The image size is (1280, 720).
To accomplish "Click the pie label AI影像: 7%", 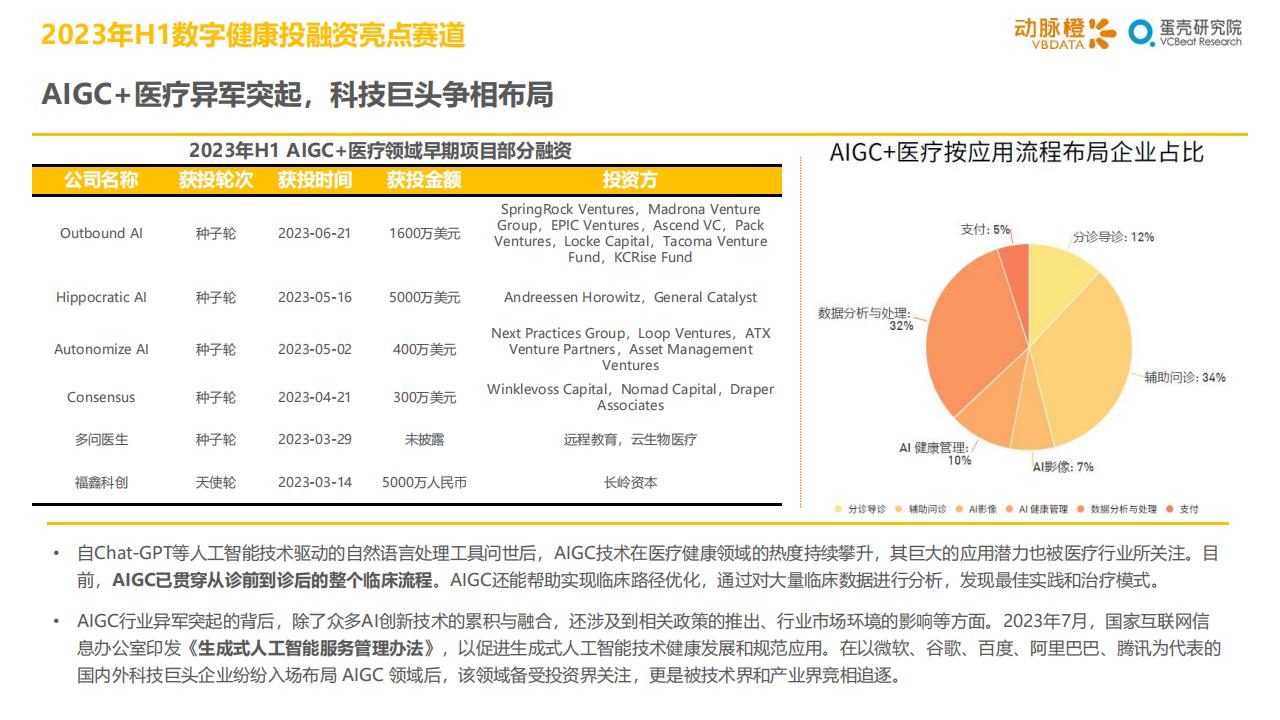I will [1063, 467].
